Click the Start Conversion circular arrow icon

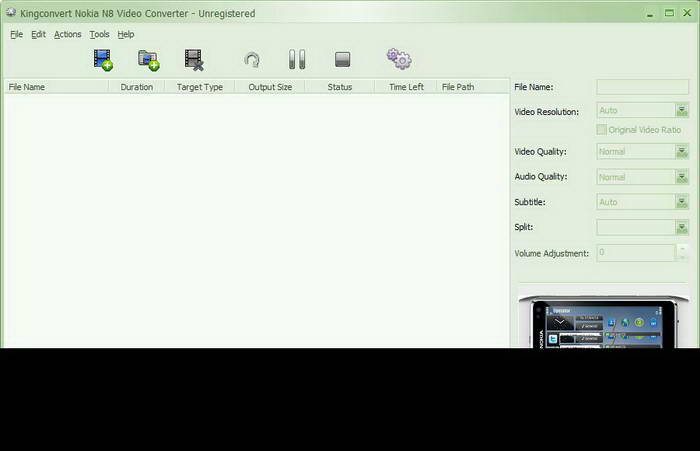[252, 60]
